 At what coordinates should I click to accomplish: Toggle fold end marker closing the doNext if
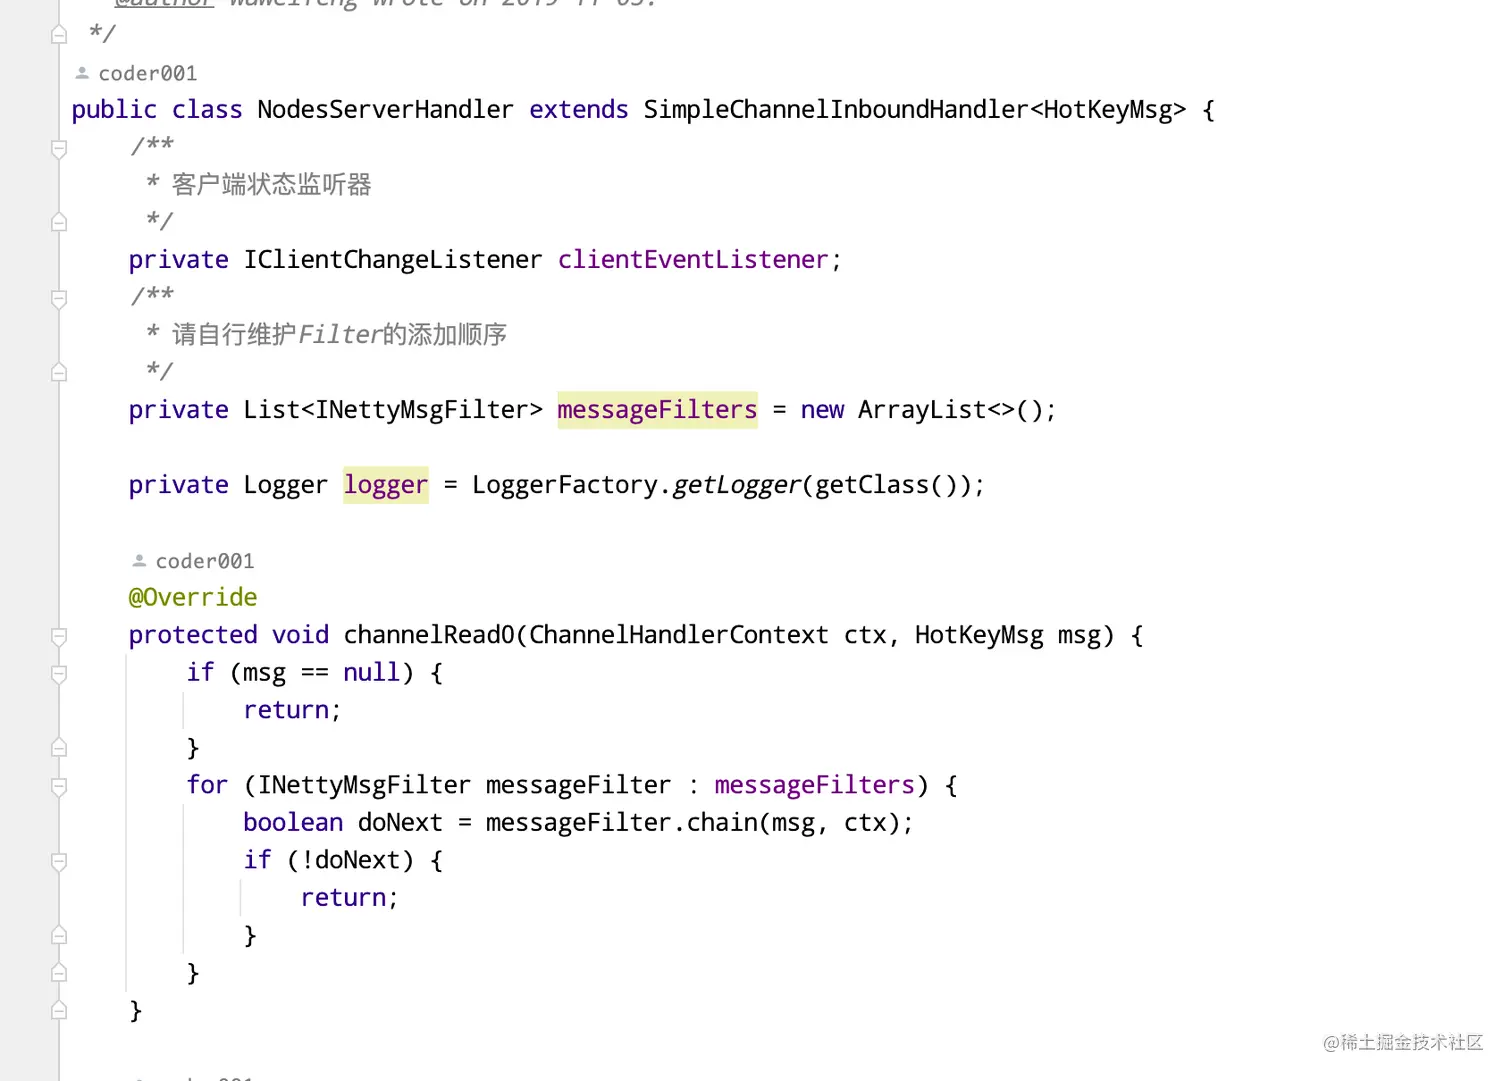[59, 935]
